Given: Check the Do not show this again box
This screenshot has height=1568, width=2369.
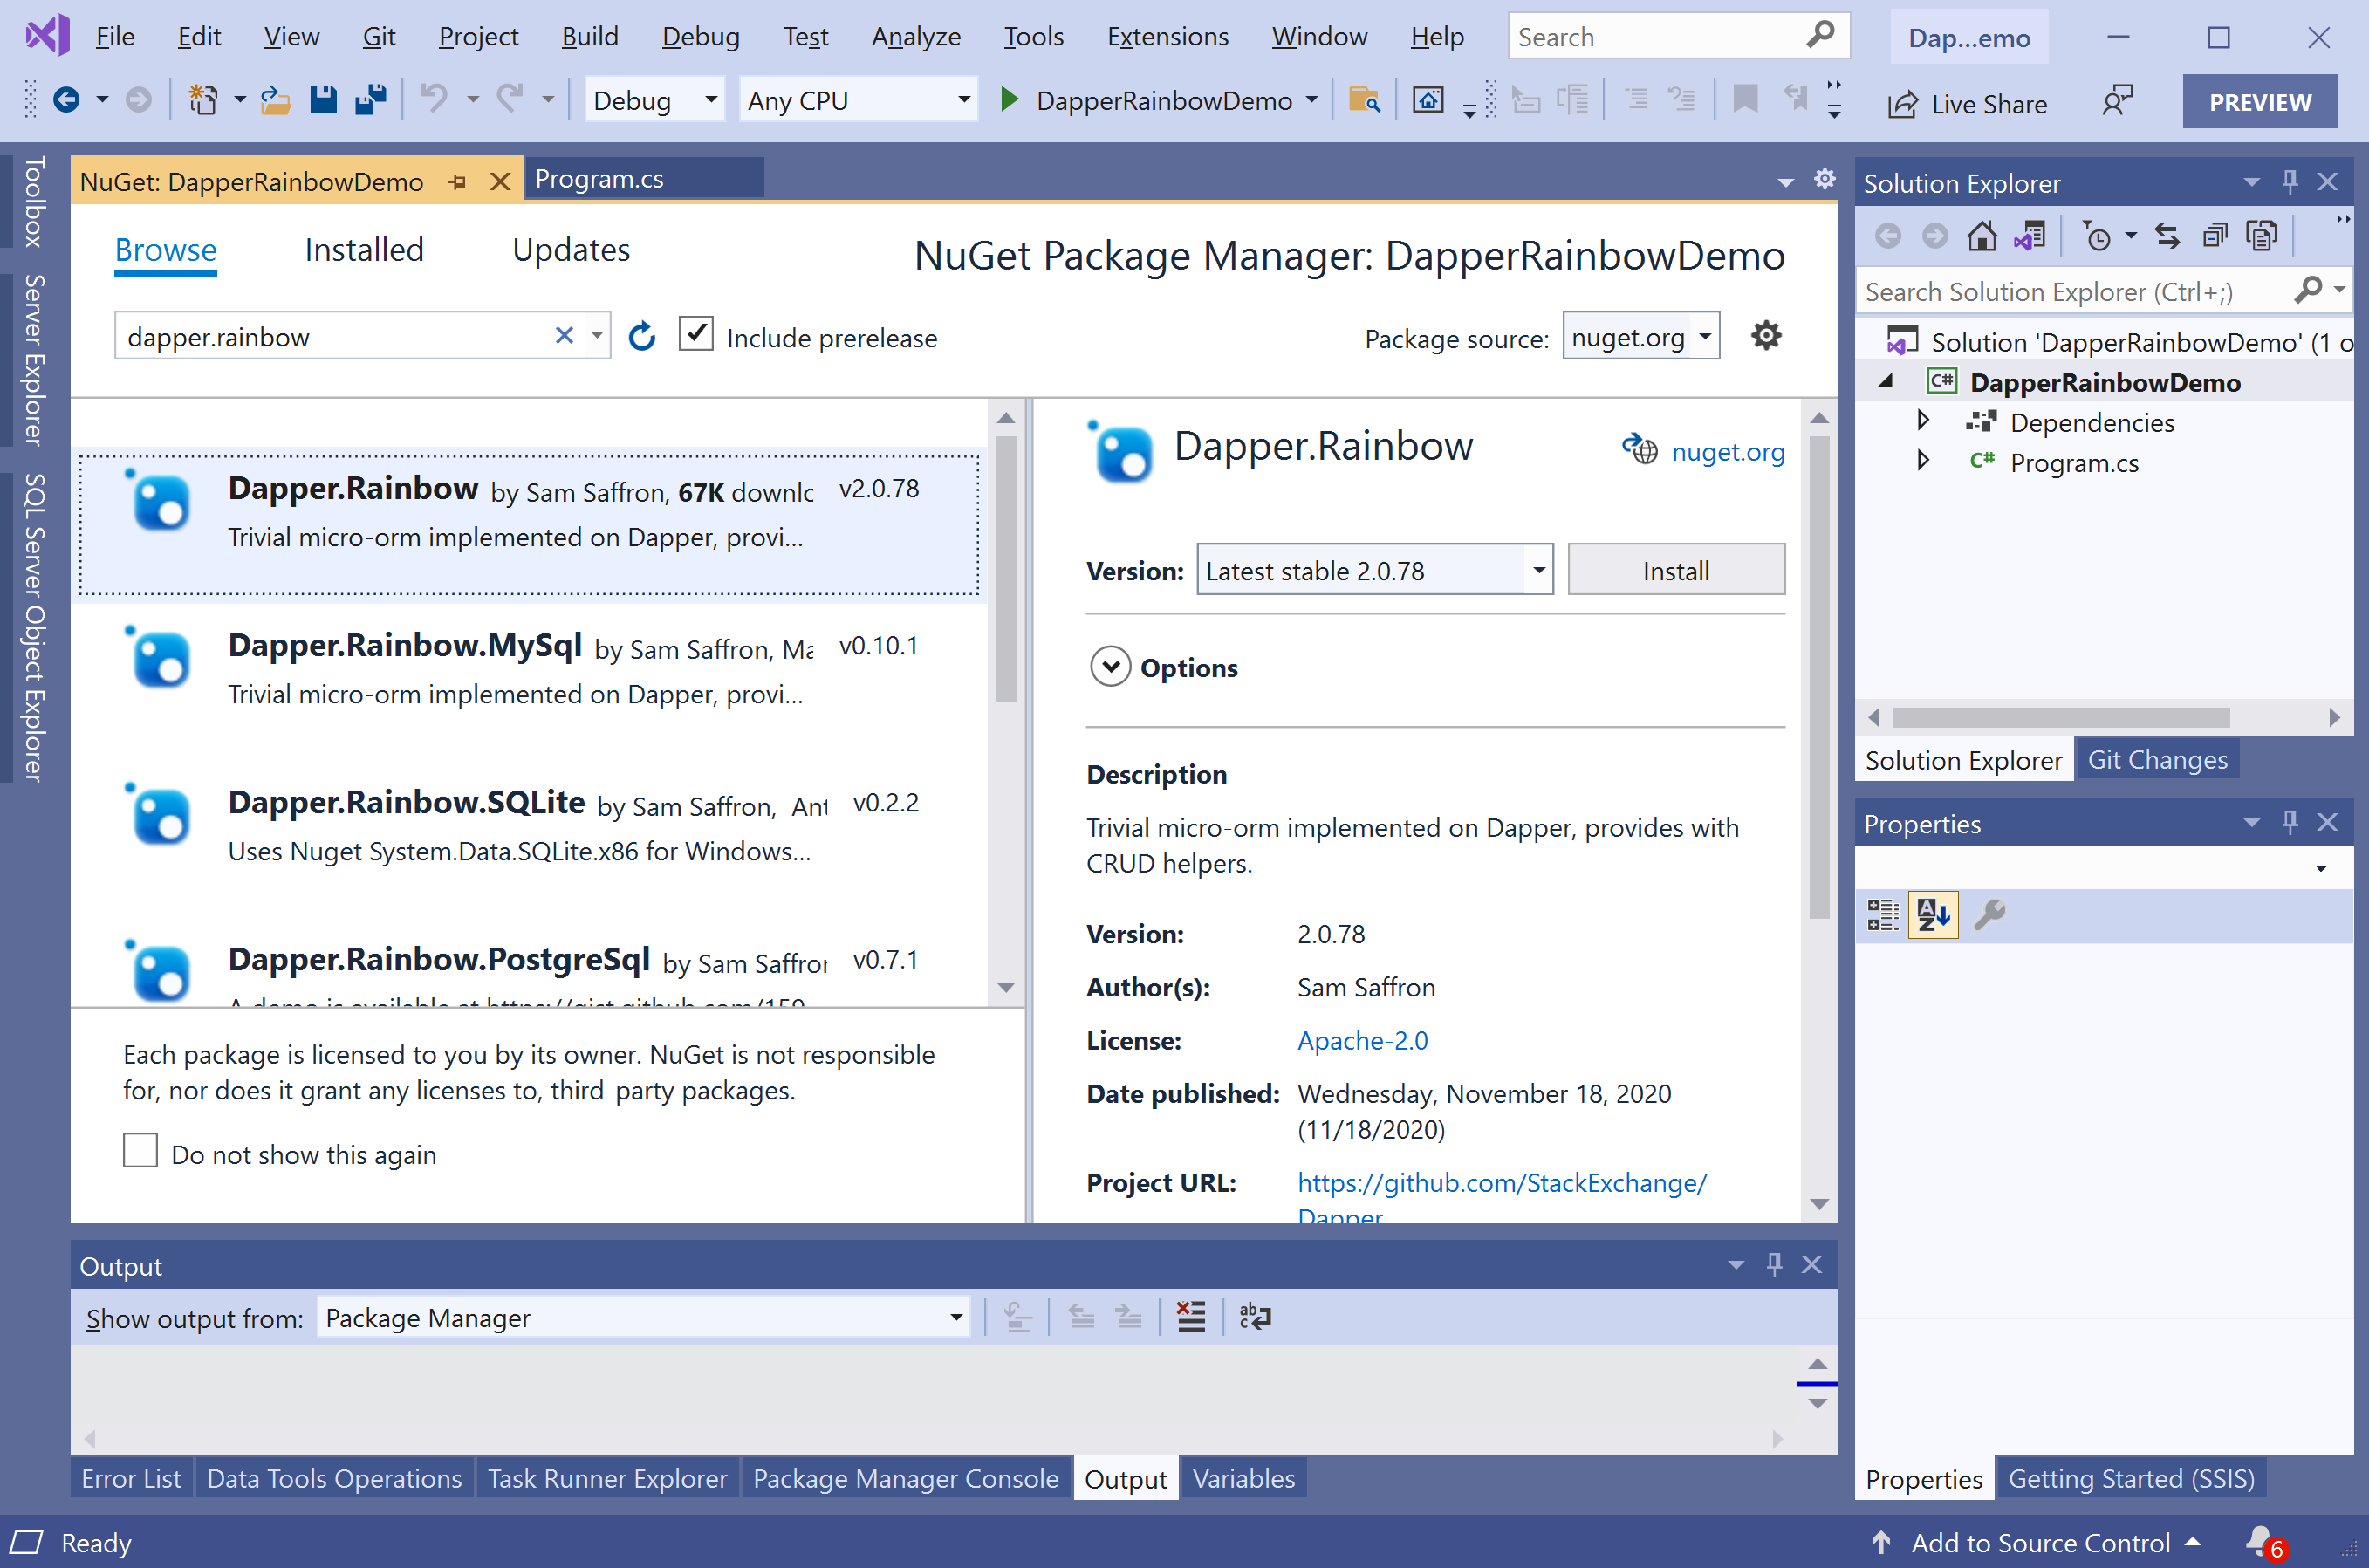Looking at the screenshot, I should tap(140, 1151).
